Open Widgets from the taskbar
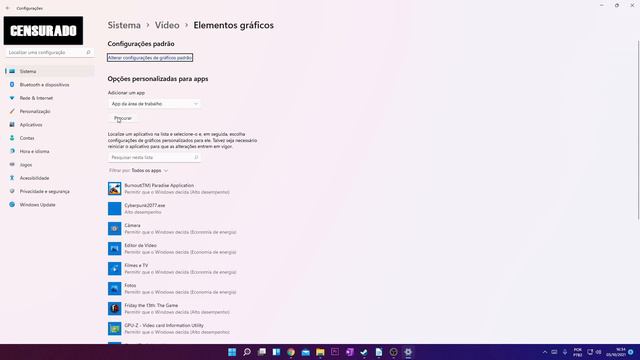The height and width of the screenshot is (360, 640). pos(276,352)
